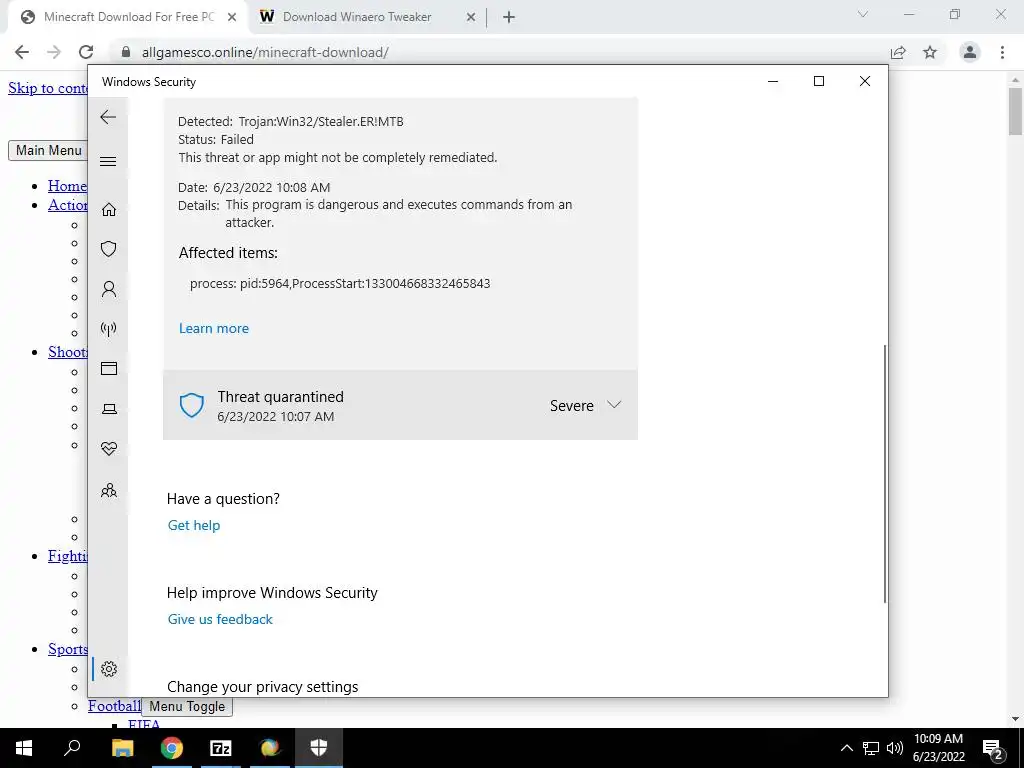
Task: Open Account protection person icon
Action: pos(108,289)
